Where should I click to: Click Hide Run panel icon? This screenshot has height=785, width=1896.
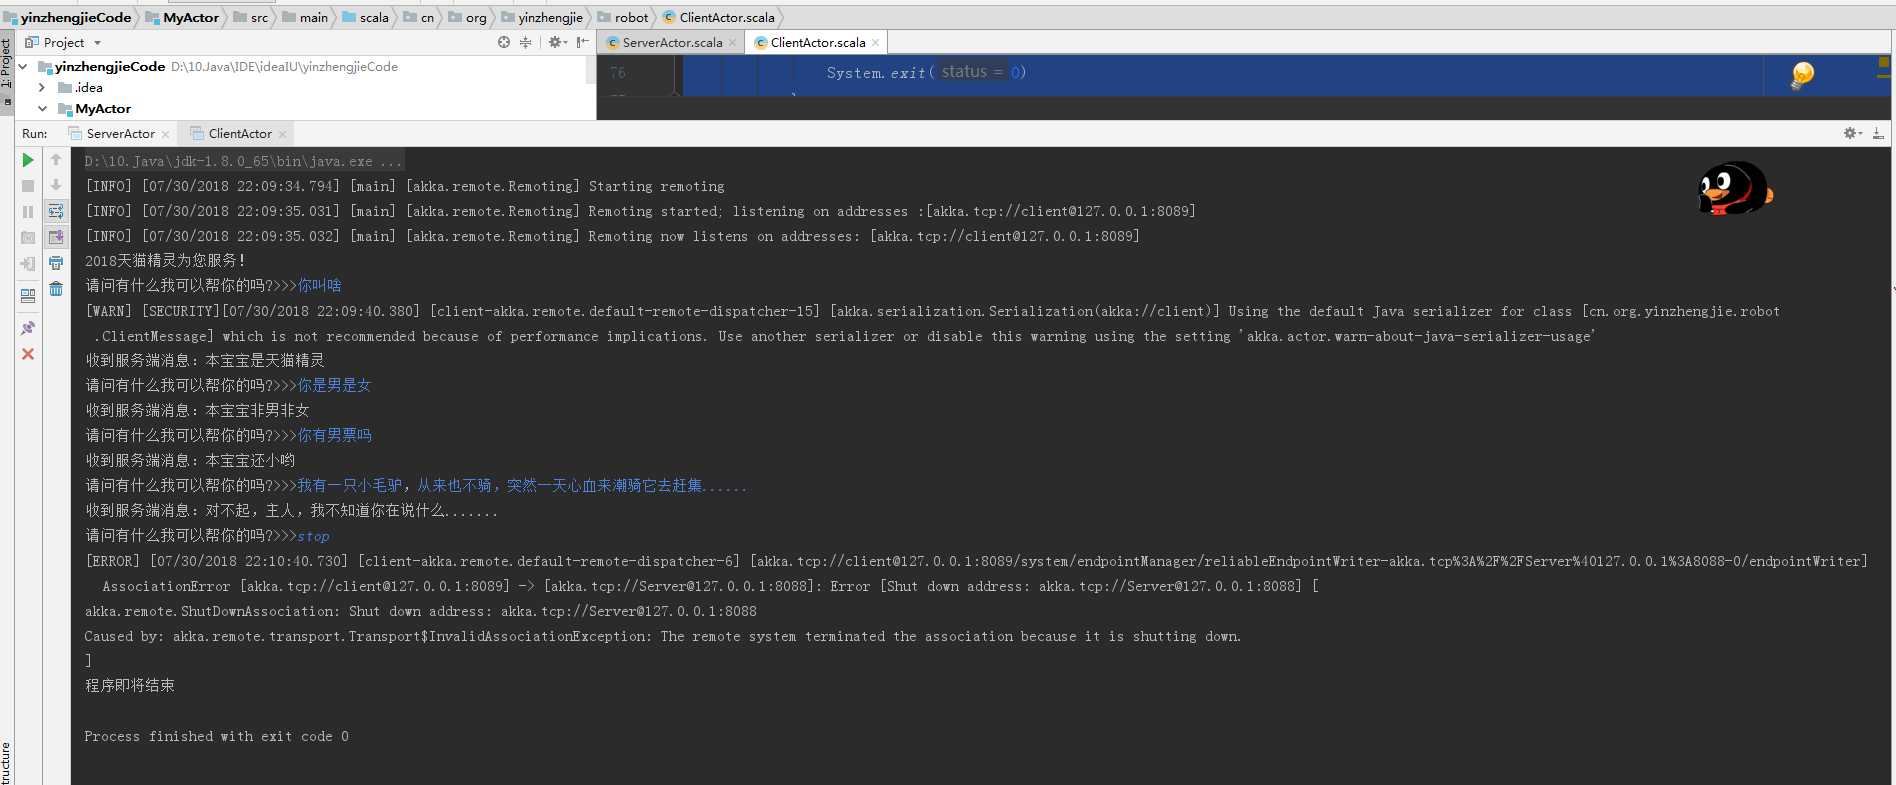click(1878, 133)
